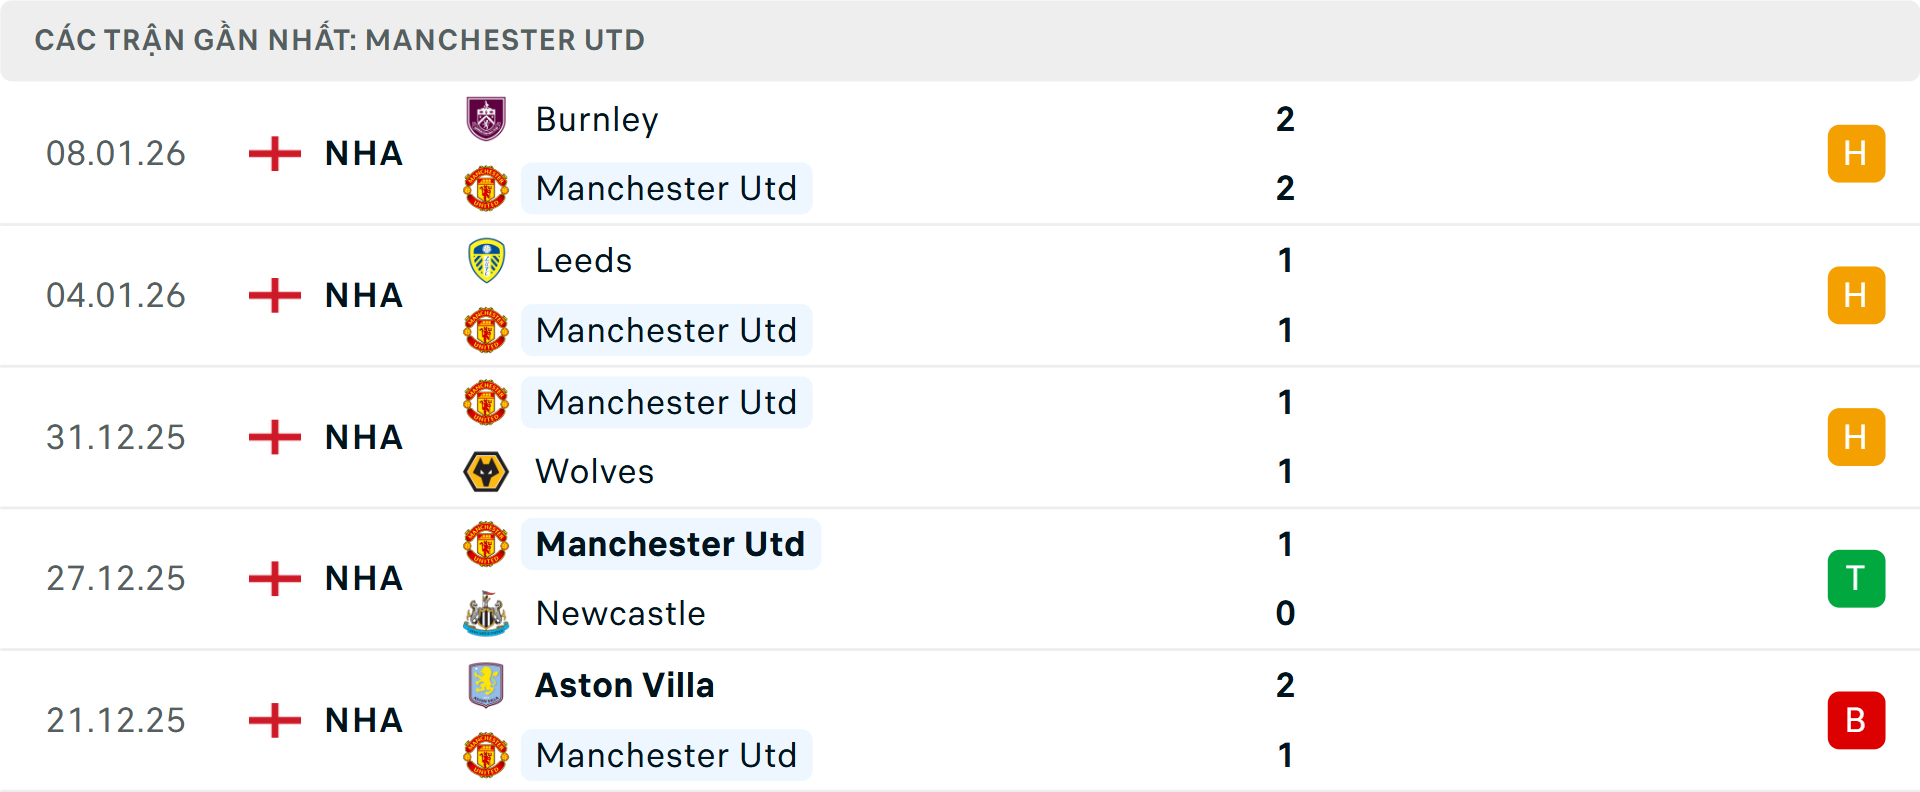Click the Các Trận Gần Nhất header
The image size is (1920, 792).
coord(340,40)
